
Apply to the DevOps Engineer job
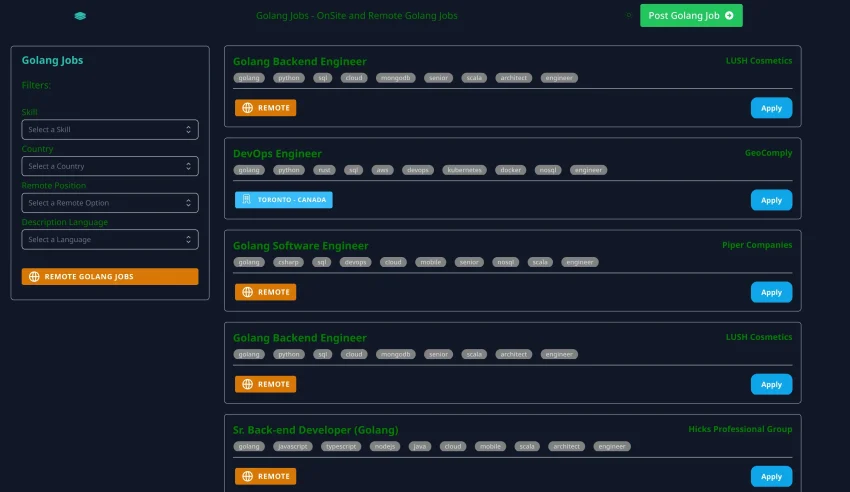(771, 200)
